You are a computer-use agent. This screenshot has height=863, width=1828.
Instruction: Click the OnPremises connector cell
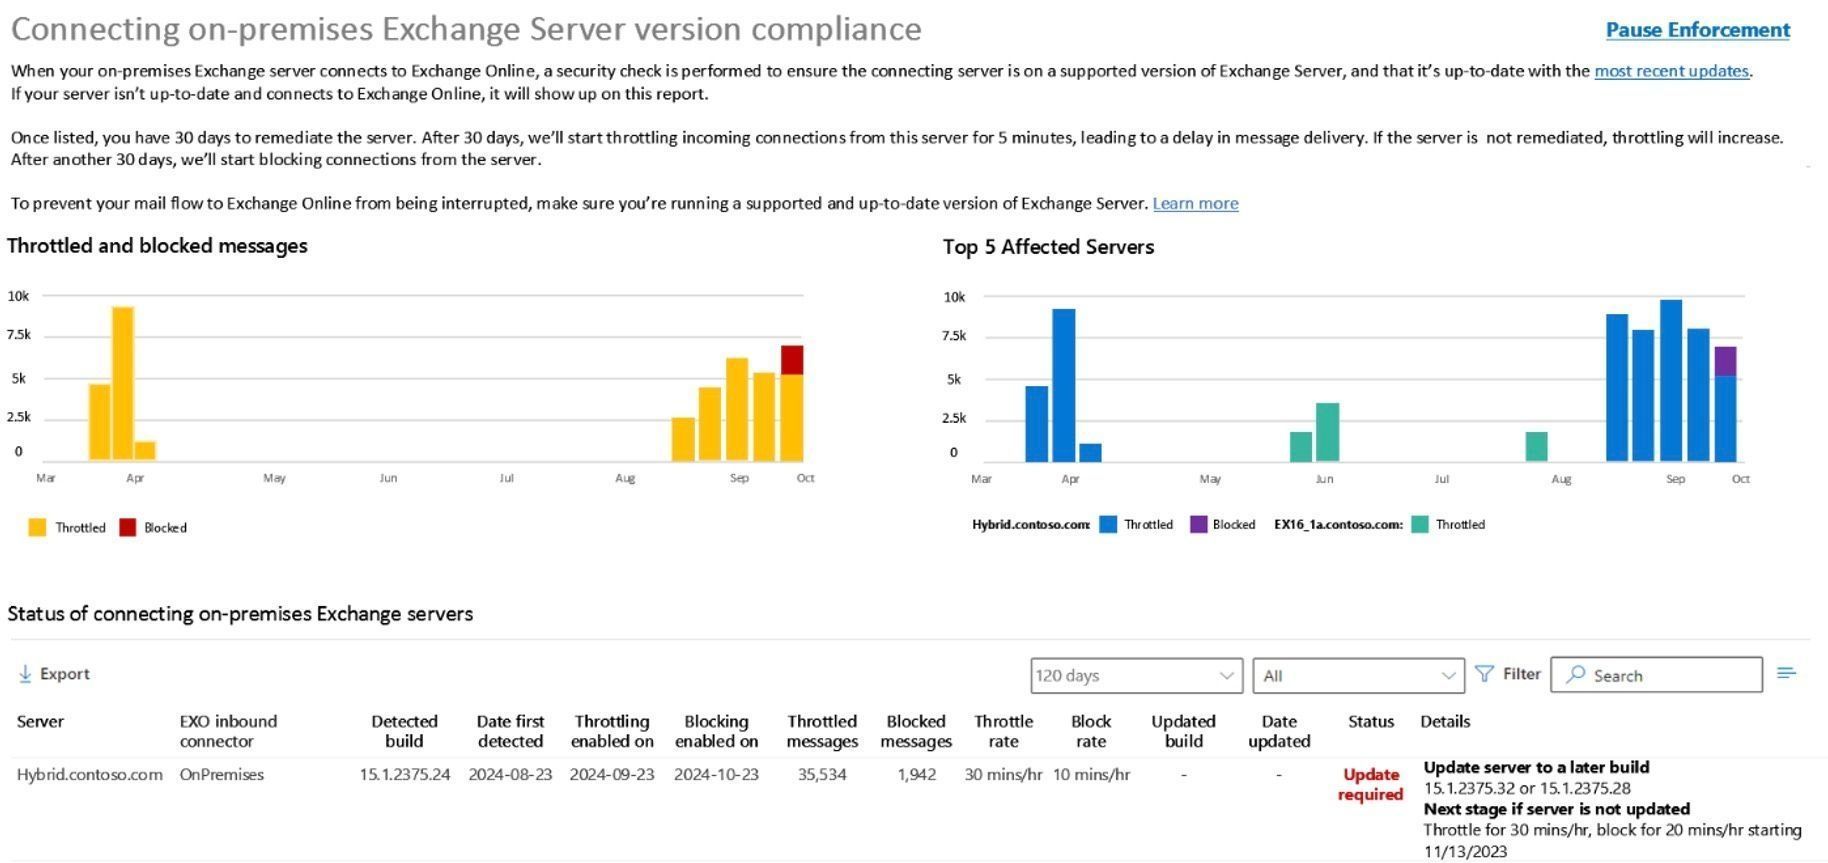221,775
